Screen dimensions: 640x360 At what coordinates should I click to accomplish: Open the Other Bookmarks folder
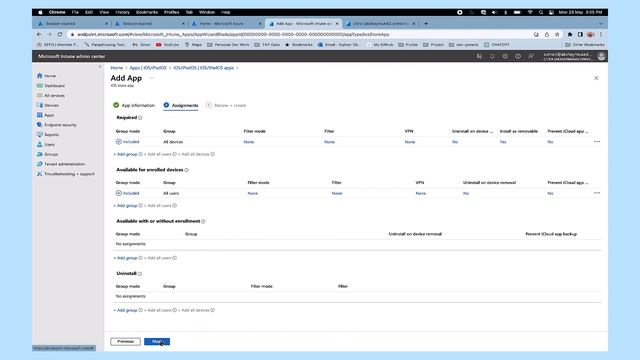[x=584, y=44]
